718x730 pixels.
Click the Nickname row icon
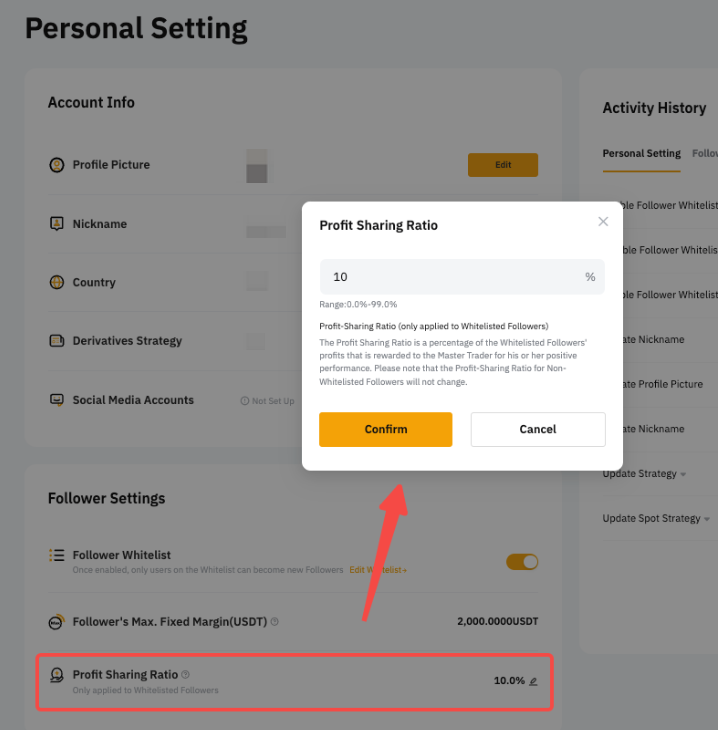click(57, 224)
